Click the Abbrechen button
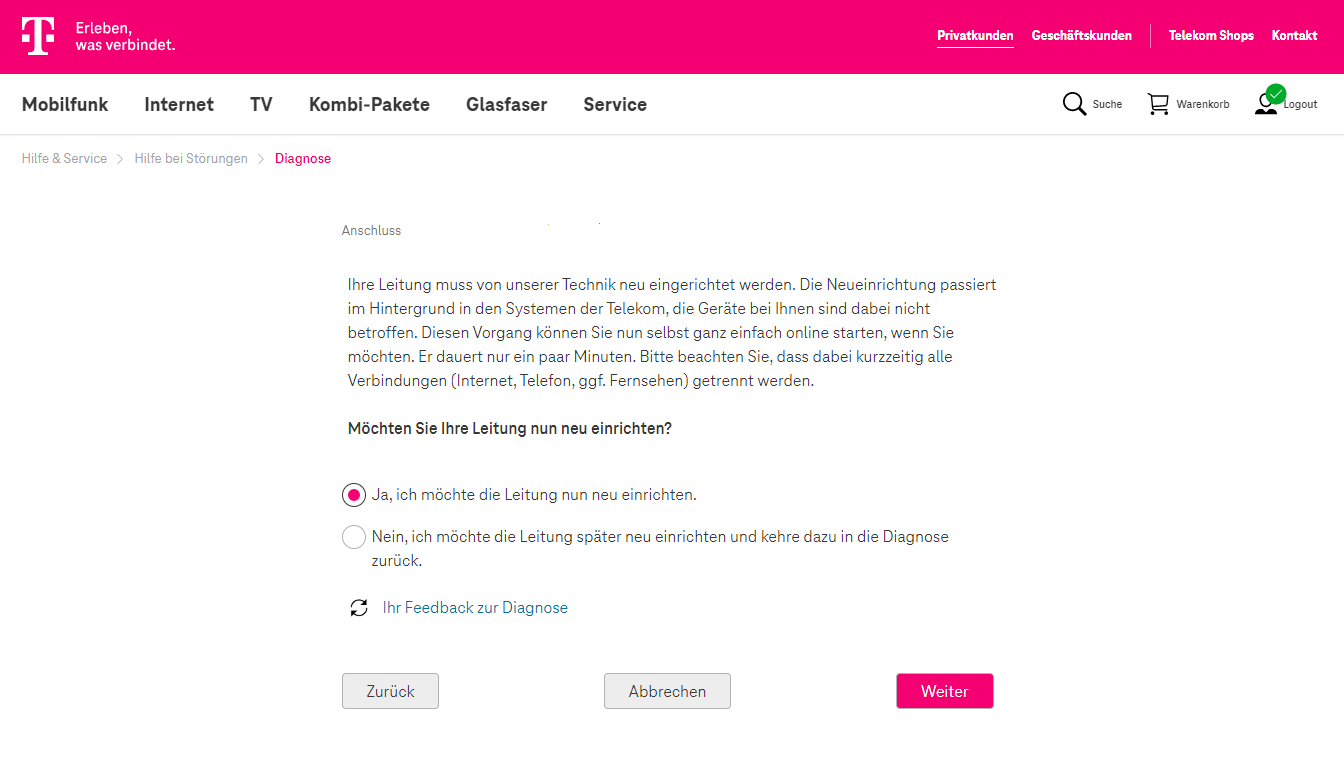Image resolution: width=1344 pixels, height=770 pixels. 667,691
